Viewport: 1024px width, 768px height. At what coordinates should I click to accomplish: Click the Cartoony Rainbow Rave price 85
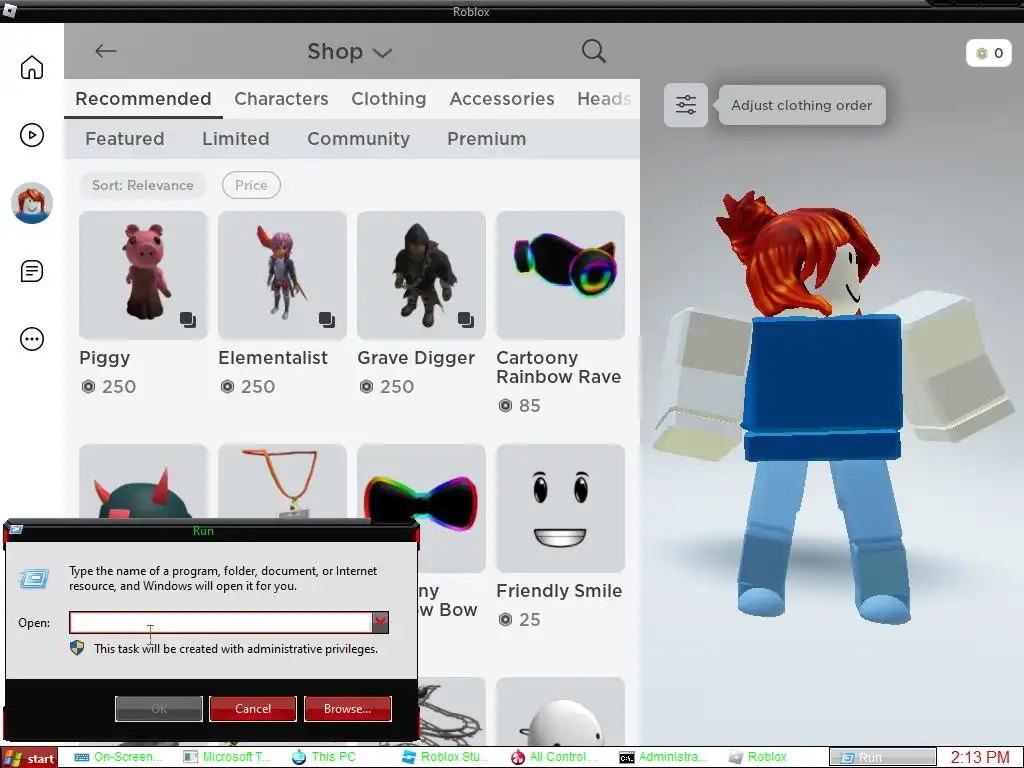[520, 406]
